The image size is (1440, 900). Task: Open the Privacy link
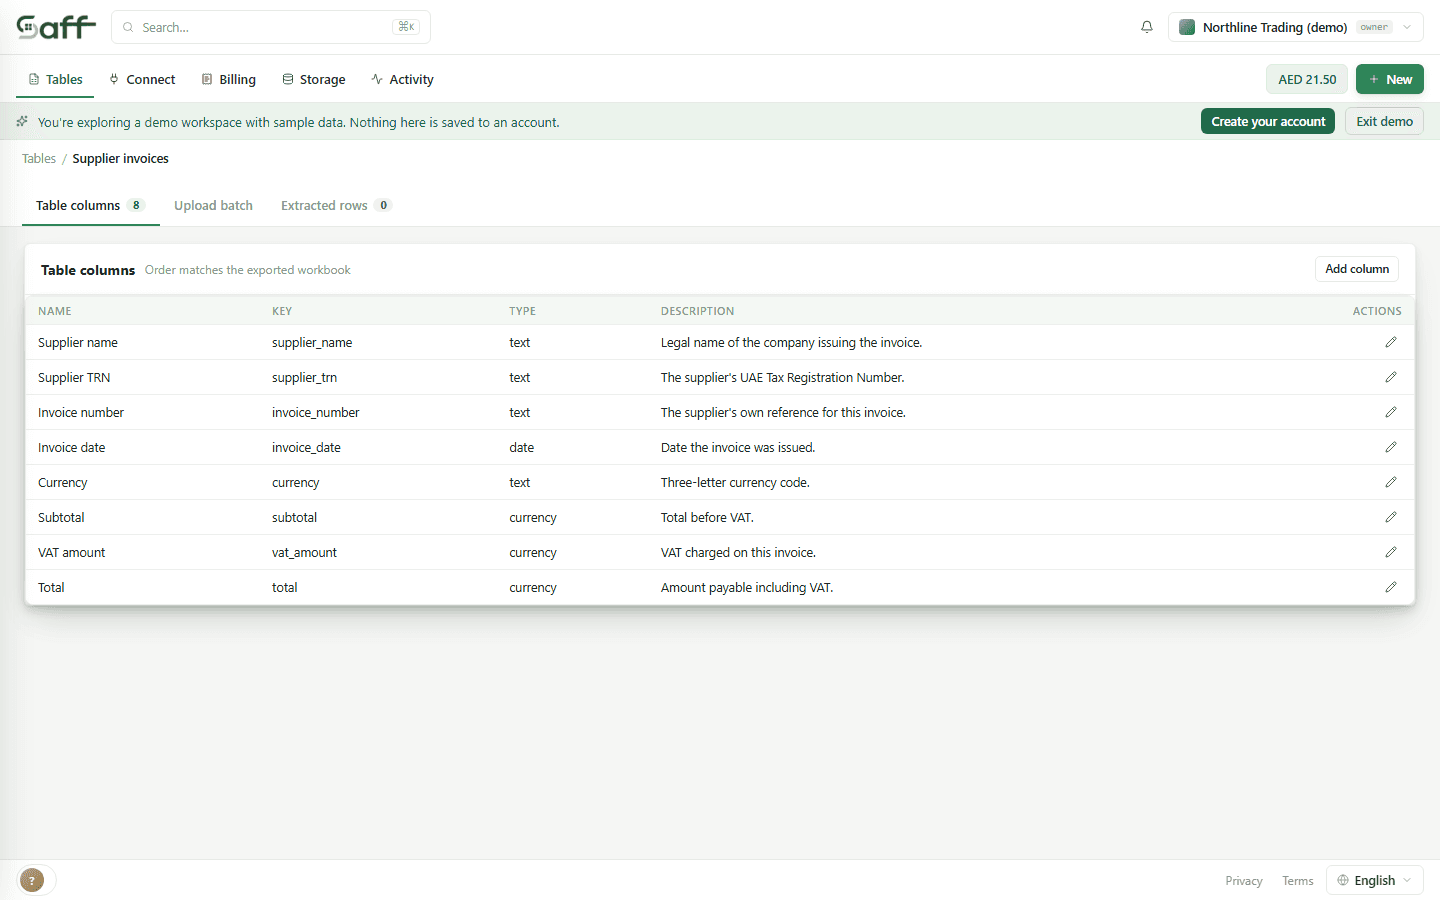[1244, 881]
